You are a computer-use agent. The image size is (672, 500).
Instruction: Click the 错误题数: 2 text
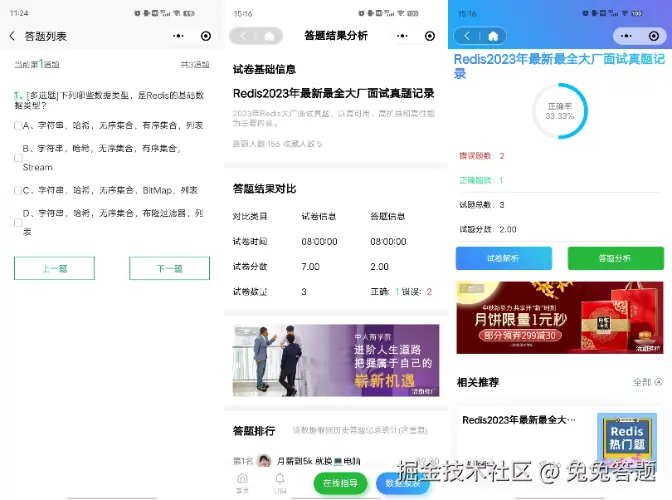pyautogui.click(x=482, y=156)
